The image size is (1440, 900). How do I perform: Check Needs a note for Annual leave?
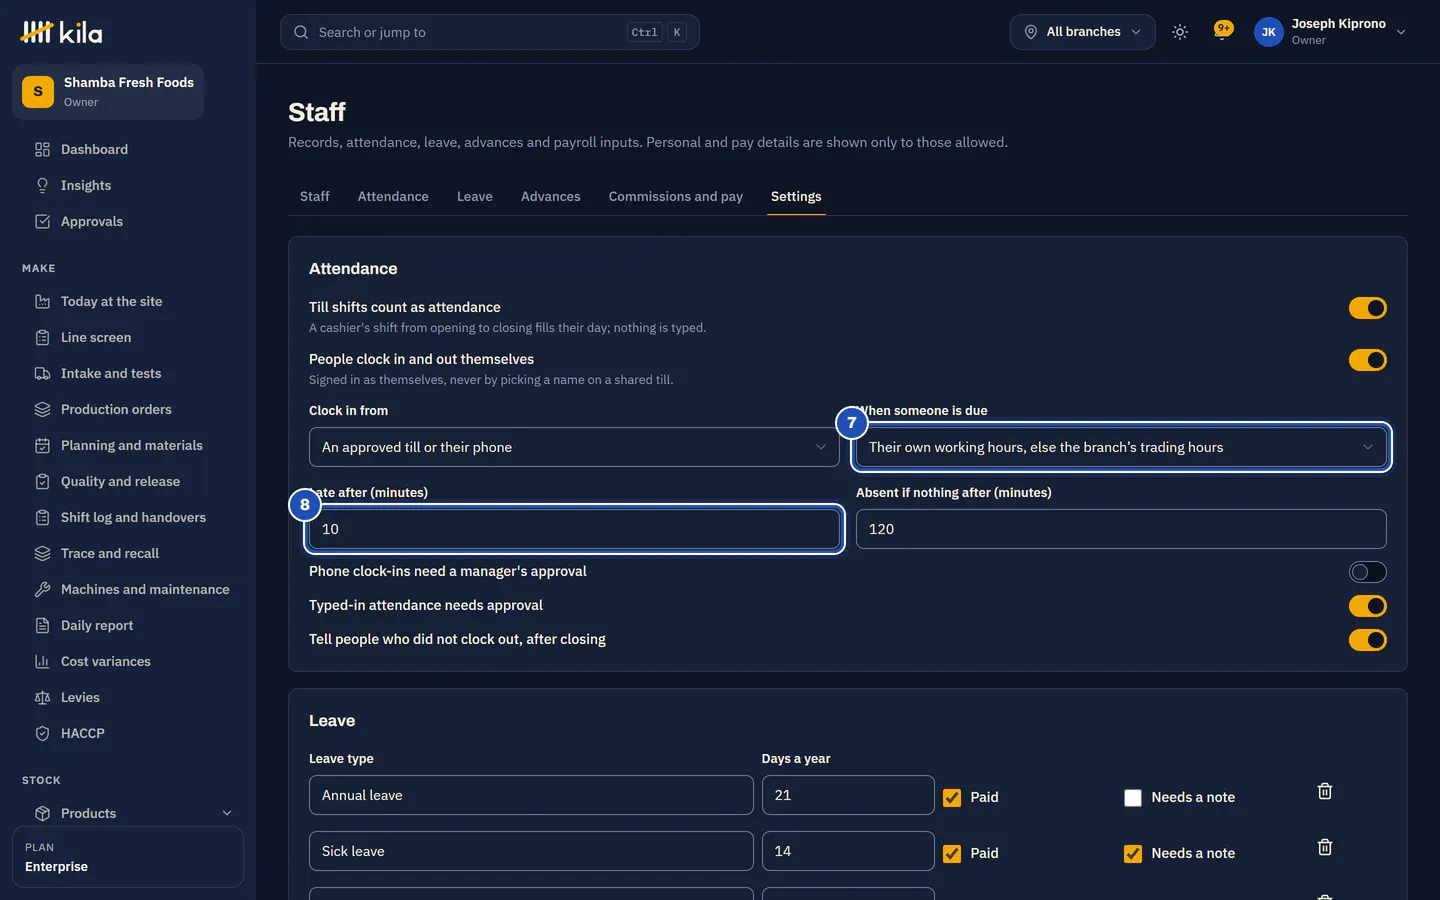coord(1133,797)
